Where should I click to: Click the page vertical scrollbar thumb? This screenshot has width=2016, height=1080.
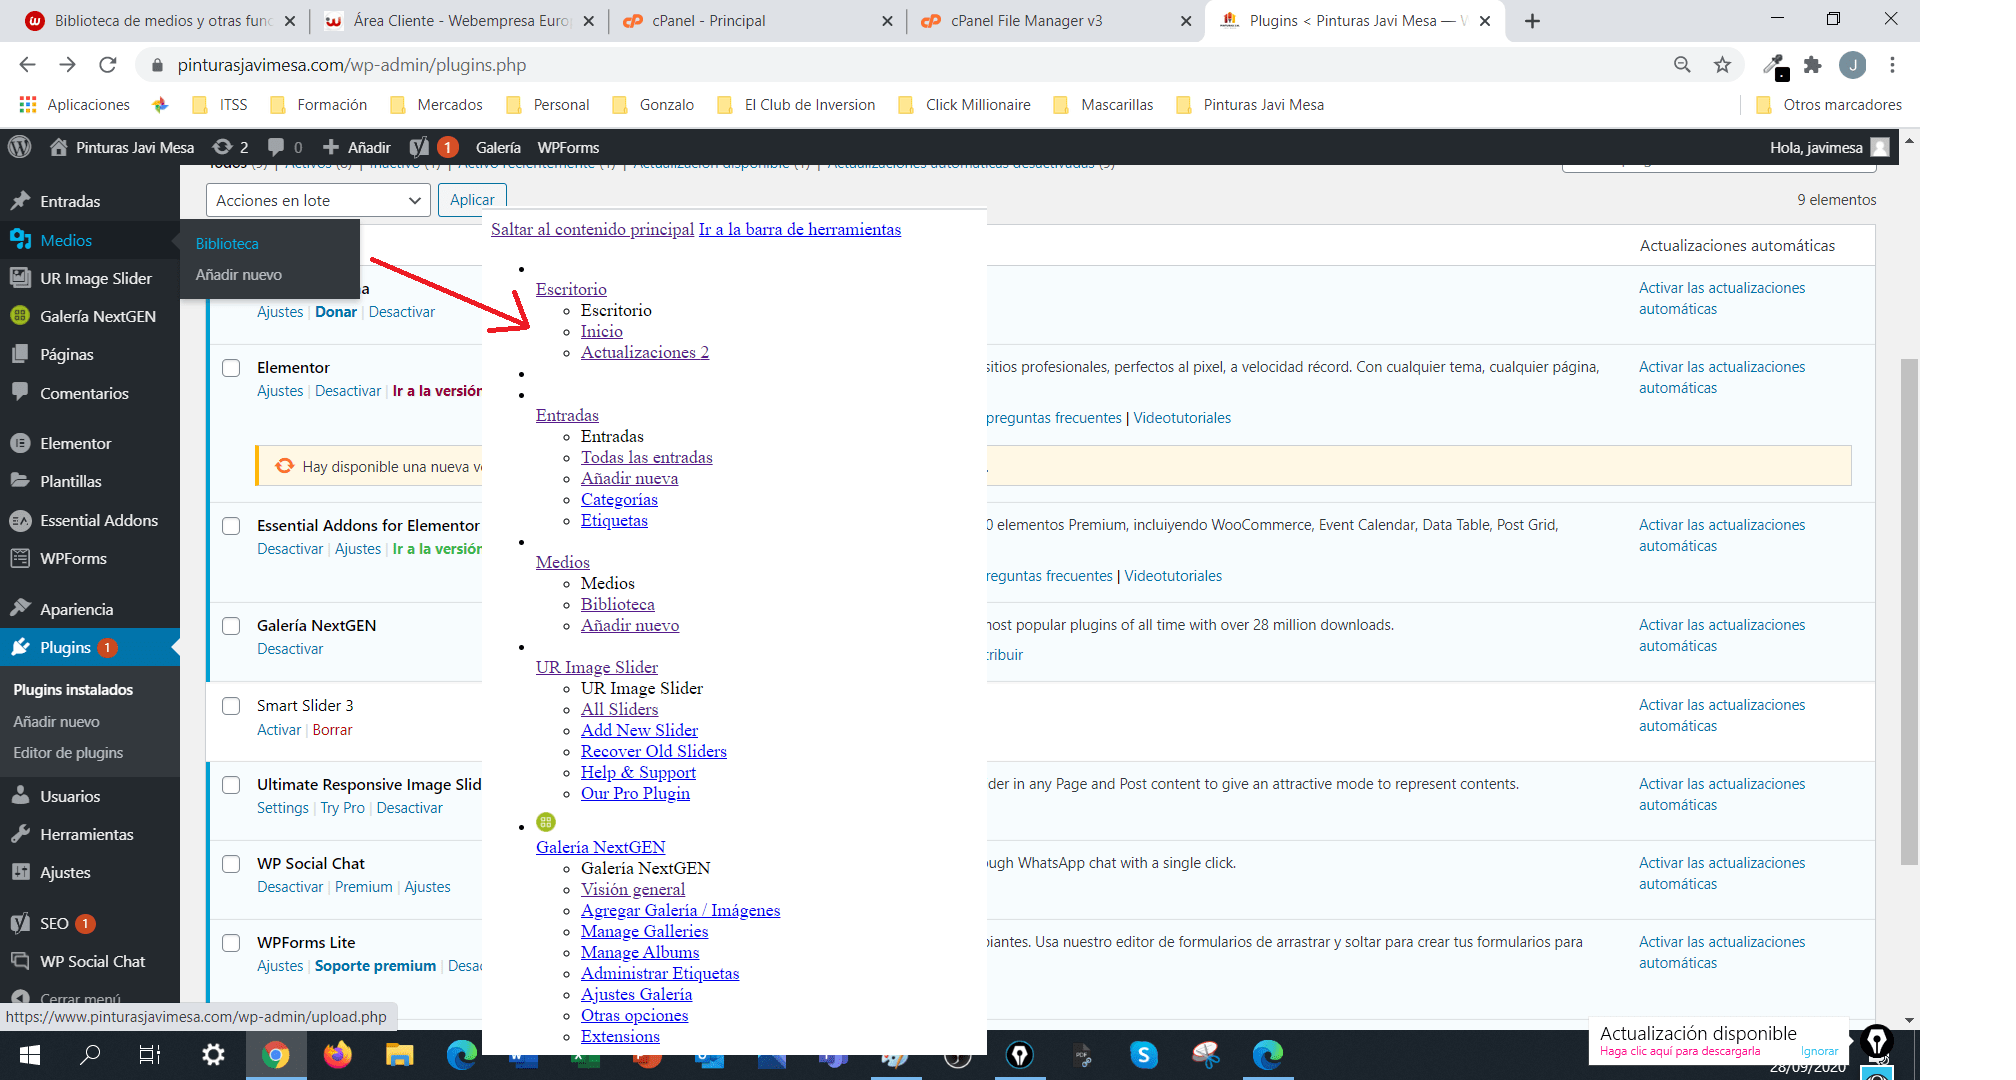pyautogui.click(x=1909, y=610)
